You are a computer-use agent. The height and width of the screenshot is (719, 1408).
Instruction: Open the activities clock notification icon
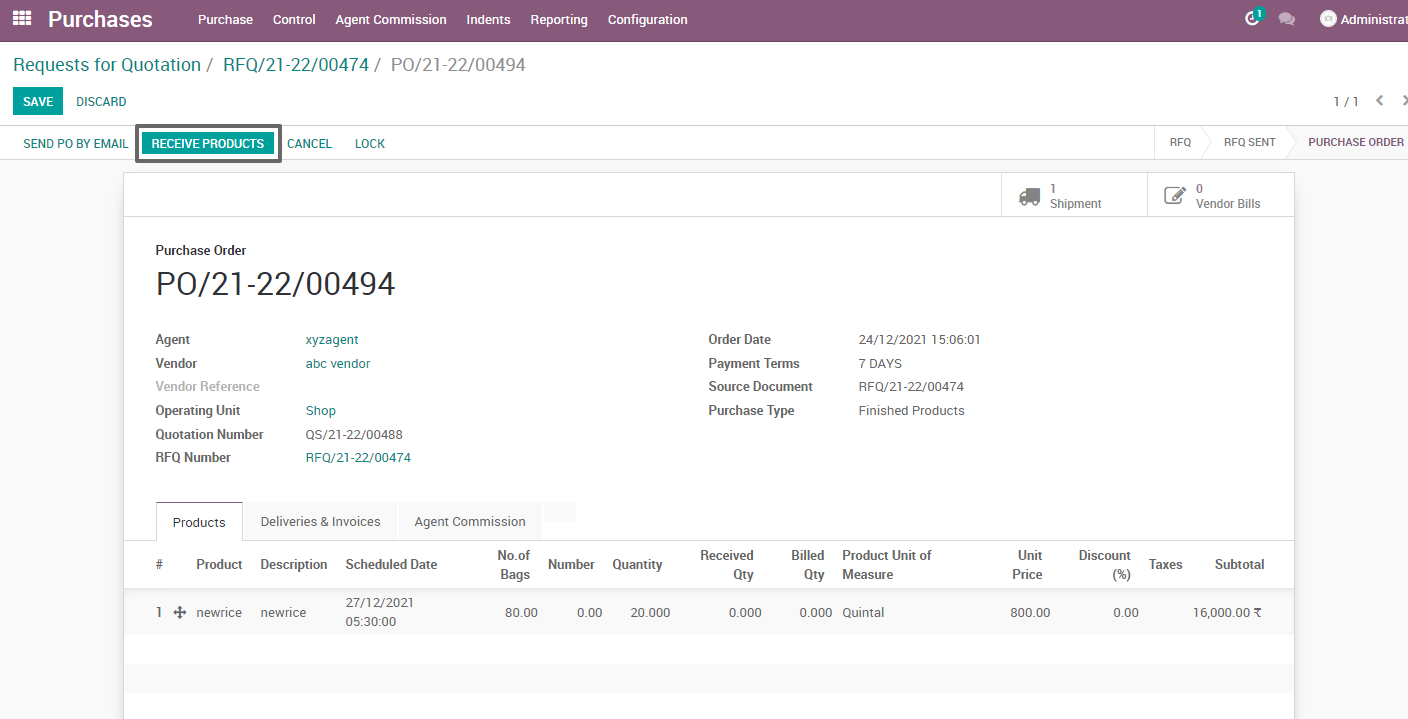pos(1252,18)
